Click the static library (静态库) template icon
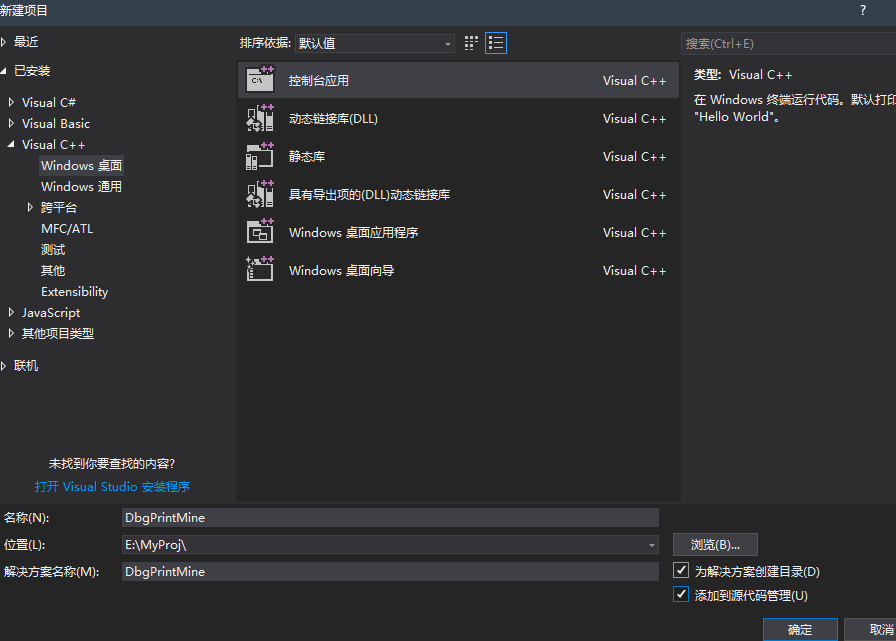896x641 pixels. (x=260, y=157)
